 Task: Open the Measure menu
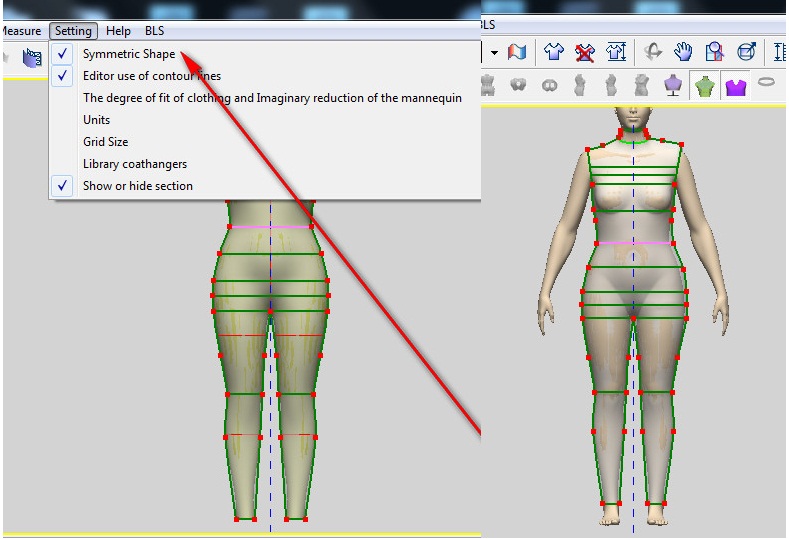[x=20, y=31]
